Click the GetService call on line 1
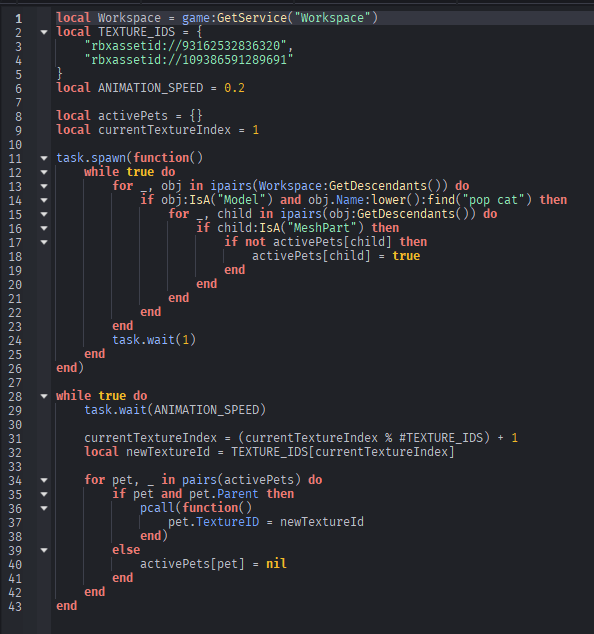This screenshot has width=594, height=634. tap(252, 18)
